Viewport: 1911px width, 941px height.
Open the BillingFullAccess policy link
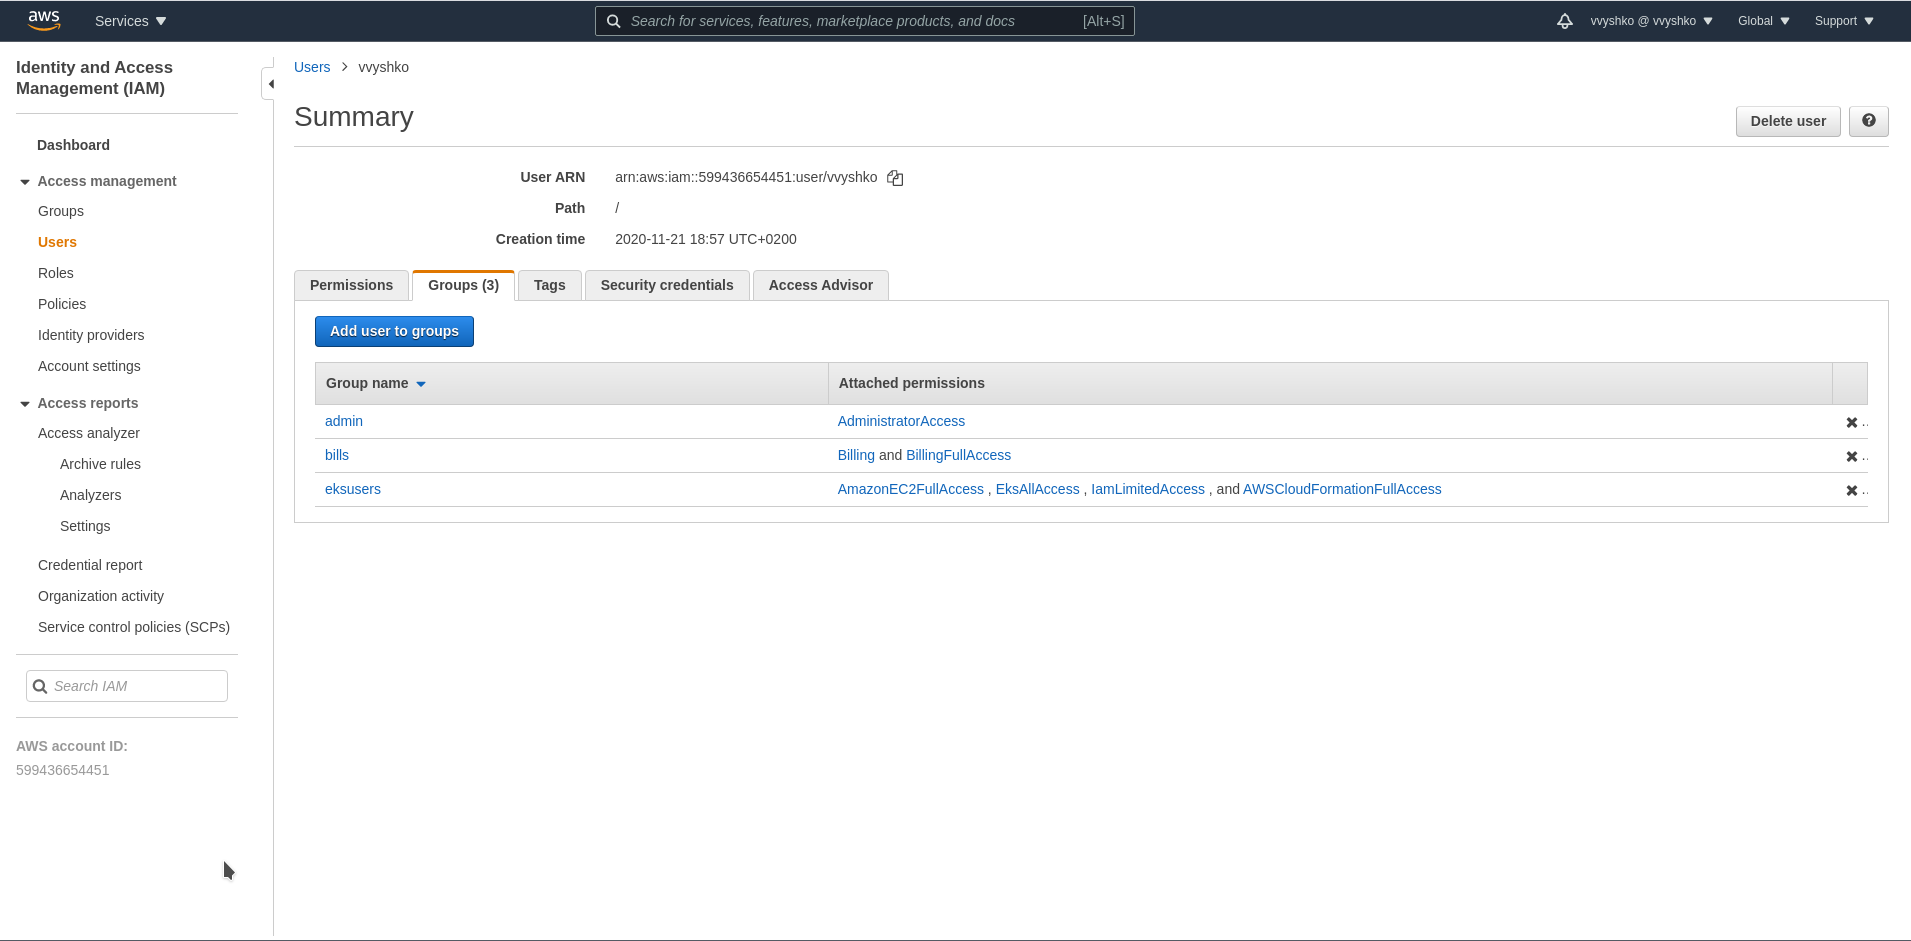pyautogui.click(x=958, y=455)
